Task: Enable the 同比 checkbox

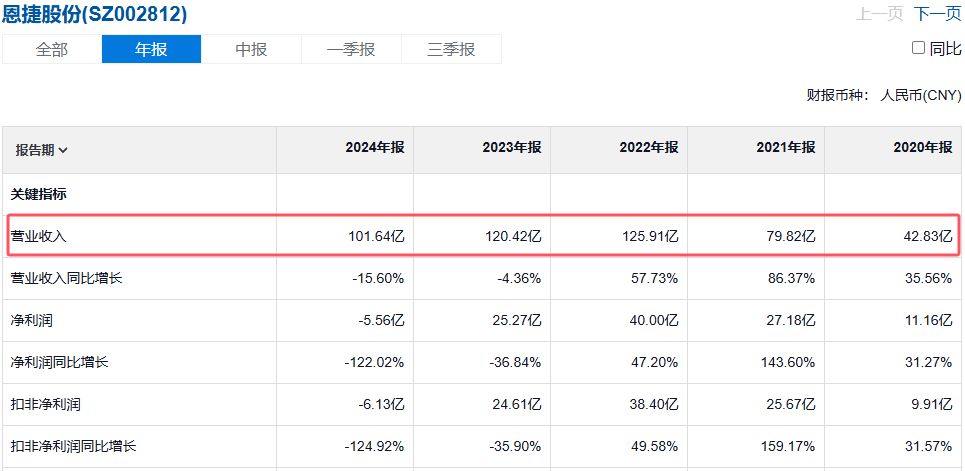Action: 918,48
